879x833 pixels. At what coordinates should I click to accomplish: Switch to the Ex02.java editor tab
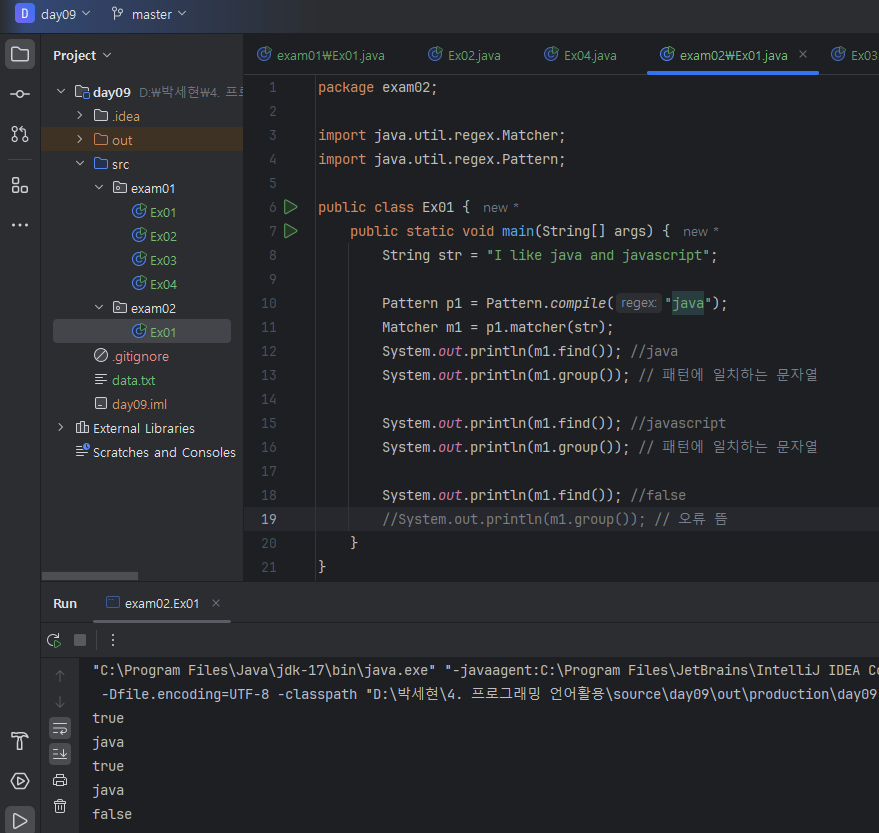point(473,55)
